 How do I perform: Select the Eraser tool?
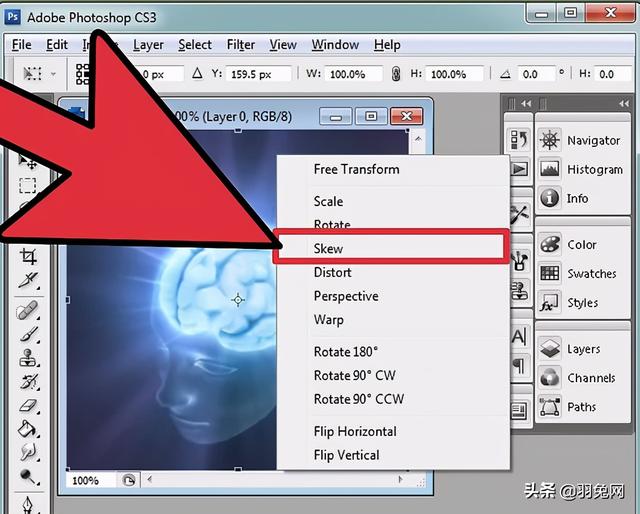click(29, 406)
